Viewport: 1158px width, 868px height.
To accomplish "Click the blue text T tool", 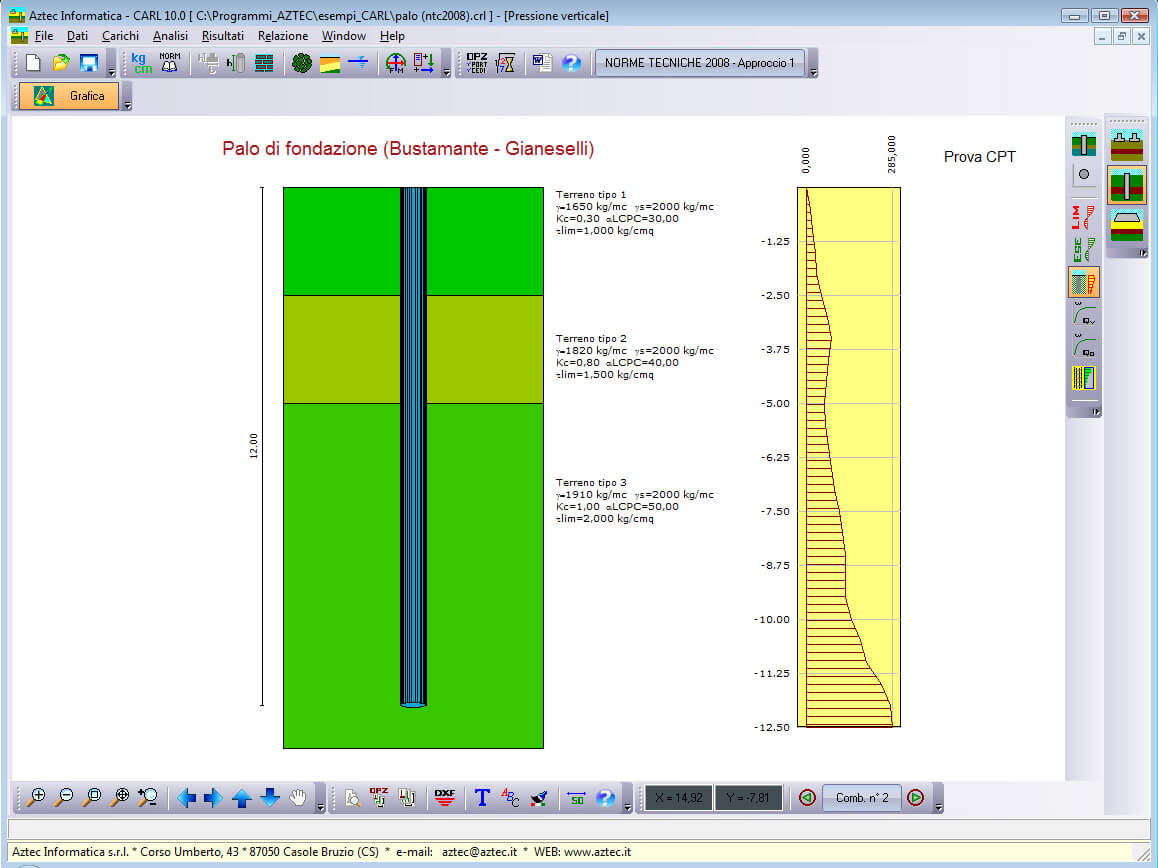I will click(482, 797).
